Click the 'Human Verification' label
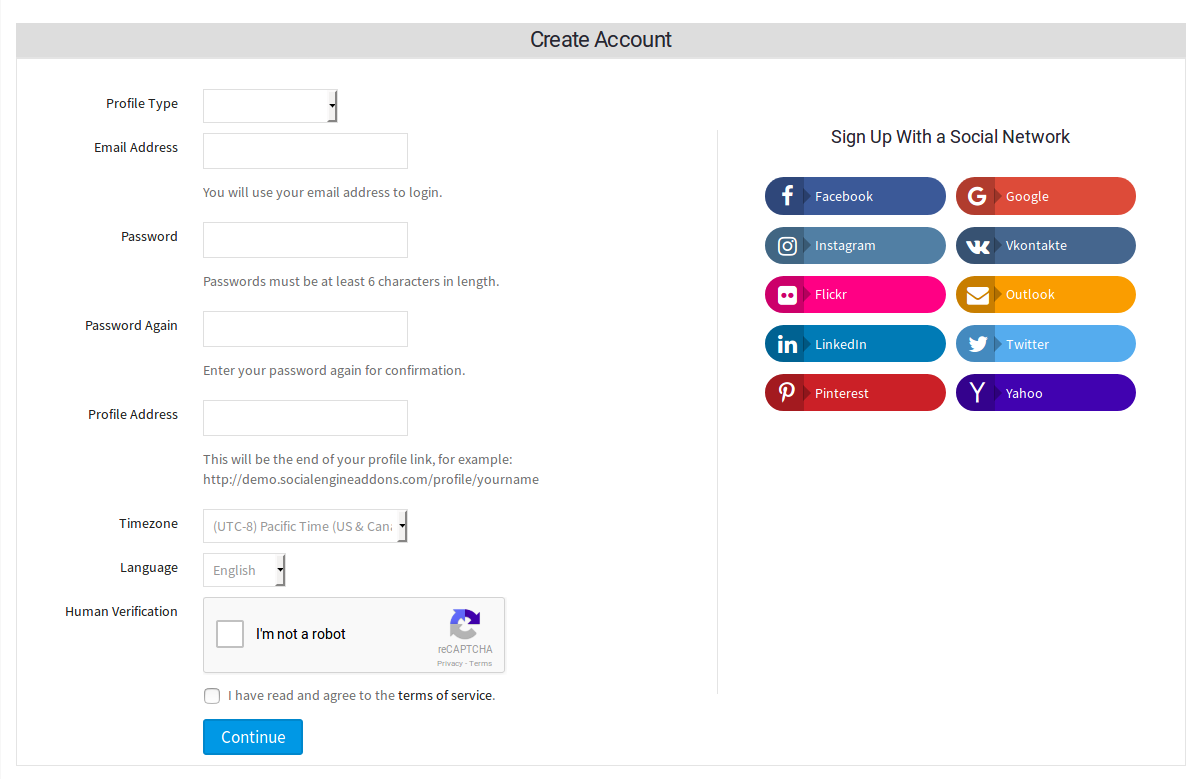The image size is (1201, 779). pos(121,611)
